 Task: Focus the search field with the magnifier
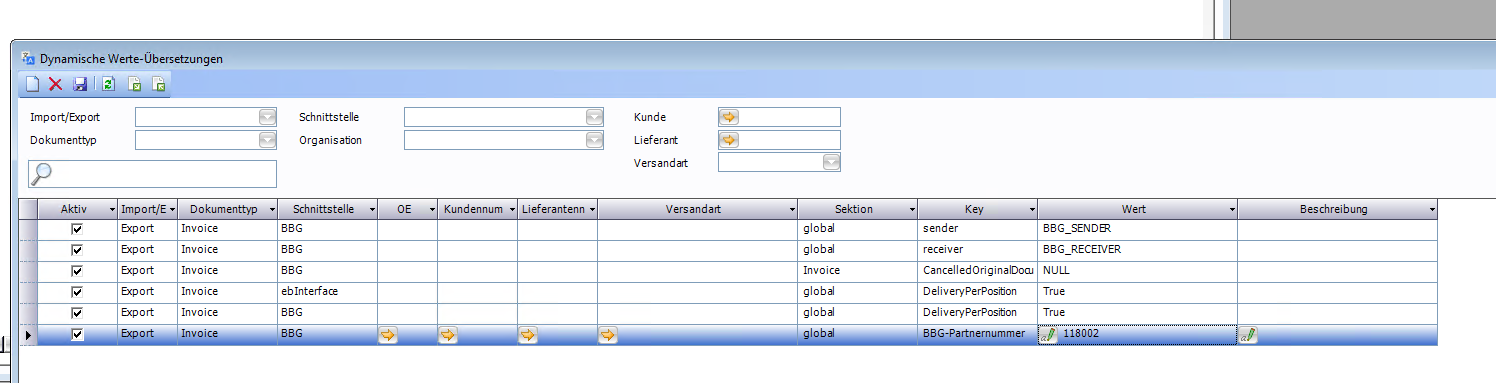point(153,174)
